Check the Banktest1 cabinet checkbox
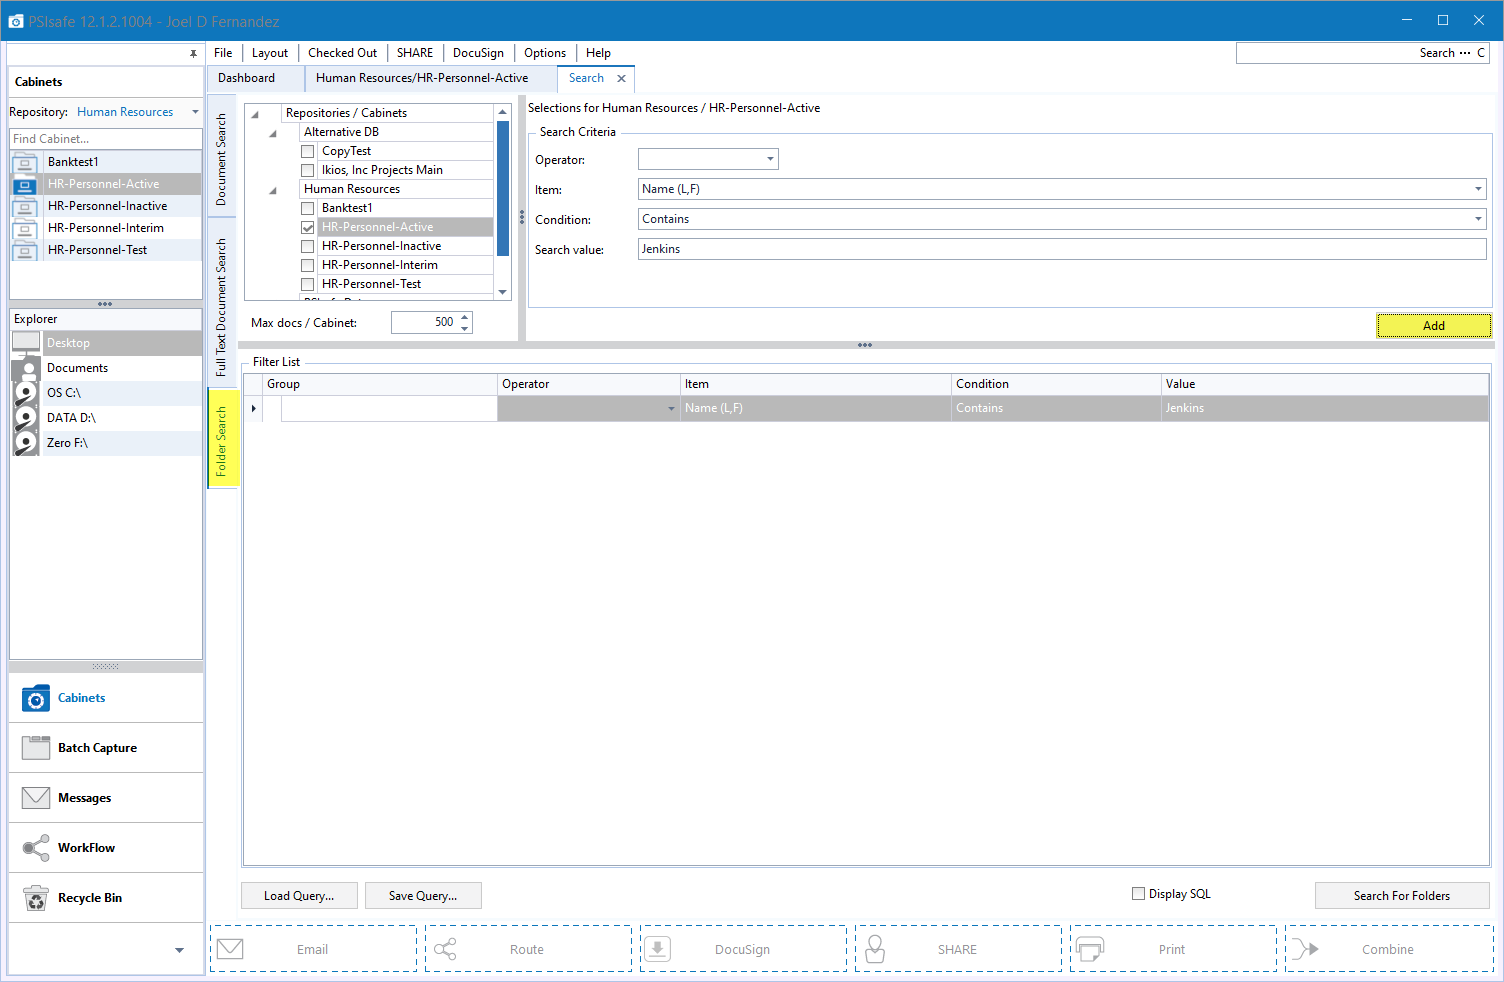Viewport: 1504px width, 982px height. [307, 208]
